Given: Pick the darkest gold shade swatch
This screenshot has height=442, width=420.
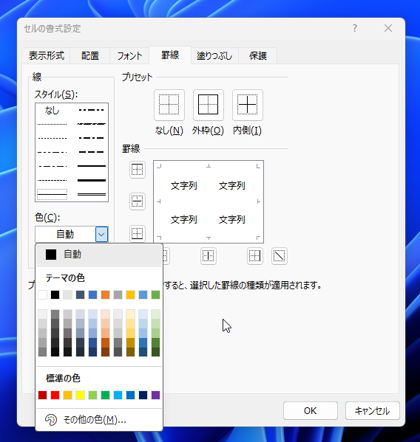Looking at the screenshot, I should pos(130,352).
